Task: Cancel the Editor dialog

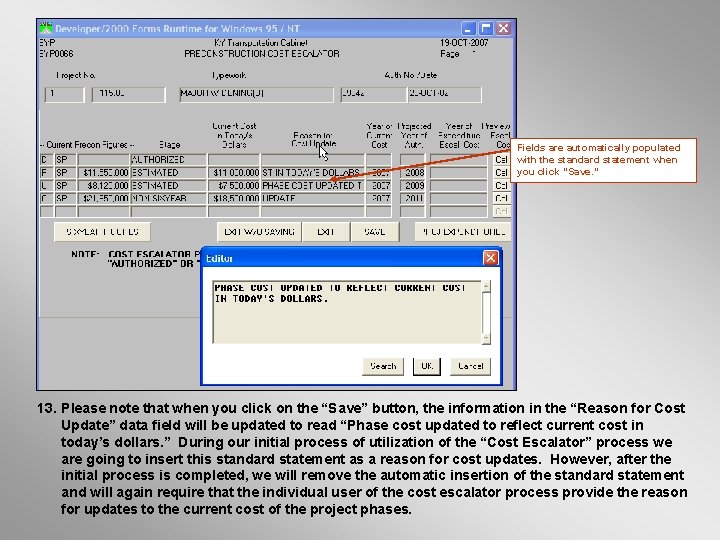Action: (470, 366)
